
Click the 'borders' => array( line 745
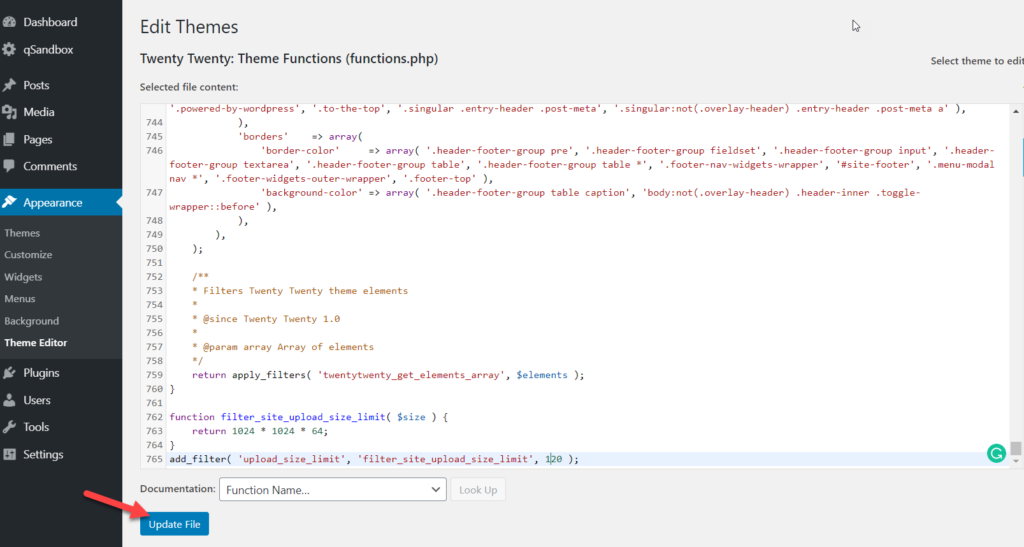click(300, 136)
